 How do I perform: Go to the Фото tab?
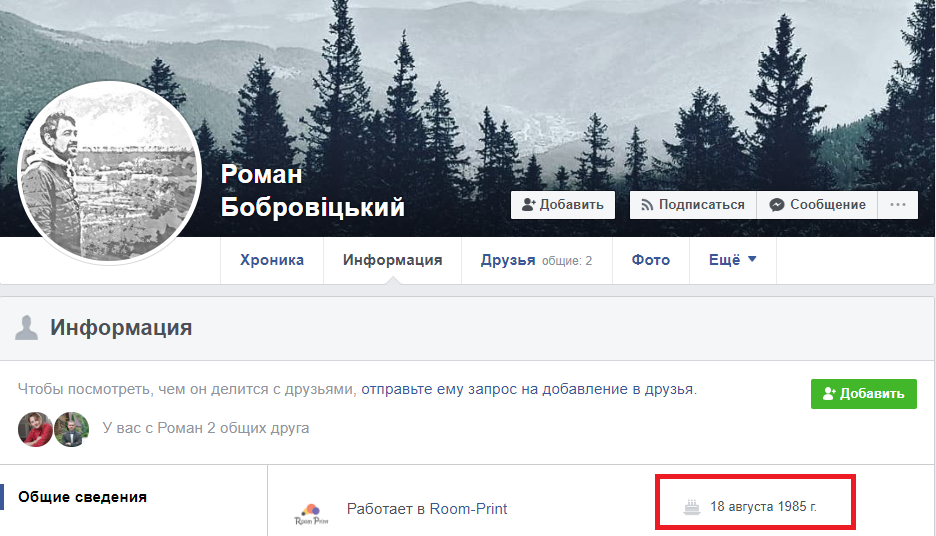coord(651,260)
